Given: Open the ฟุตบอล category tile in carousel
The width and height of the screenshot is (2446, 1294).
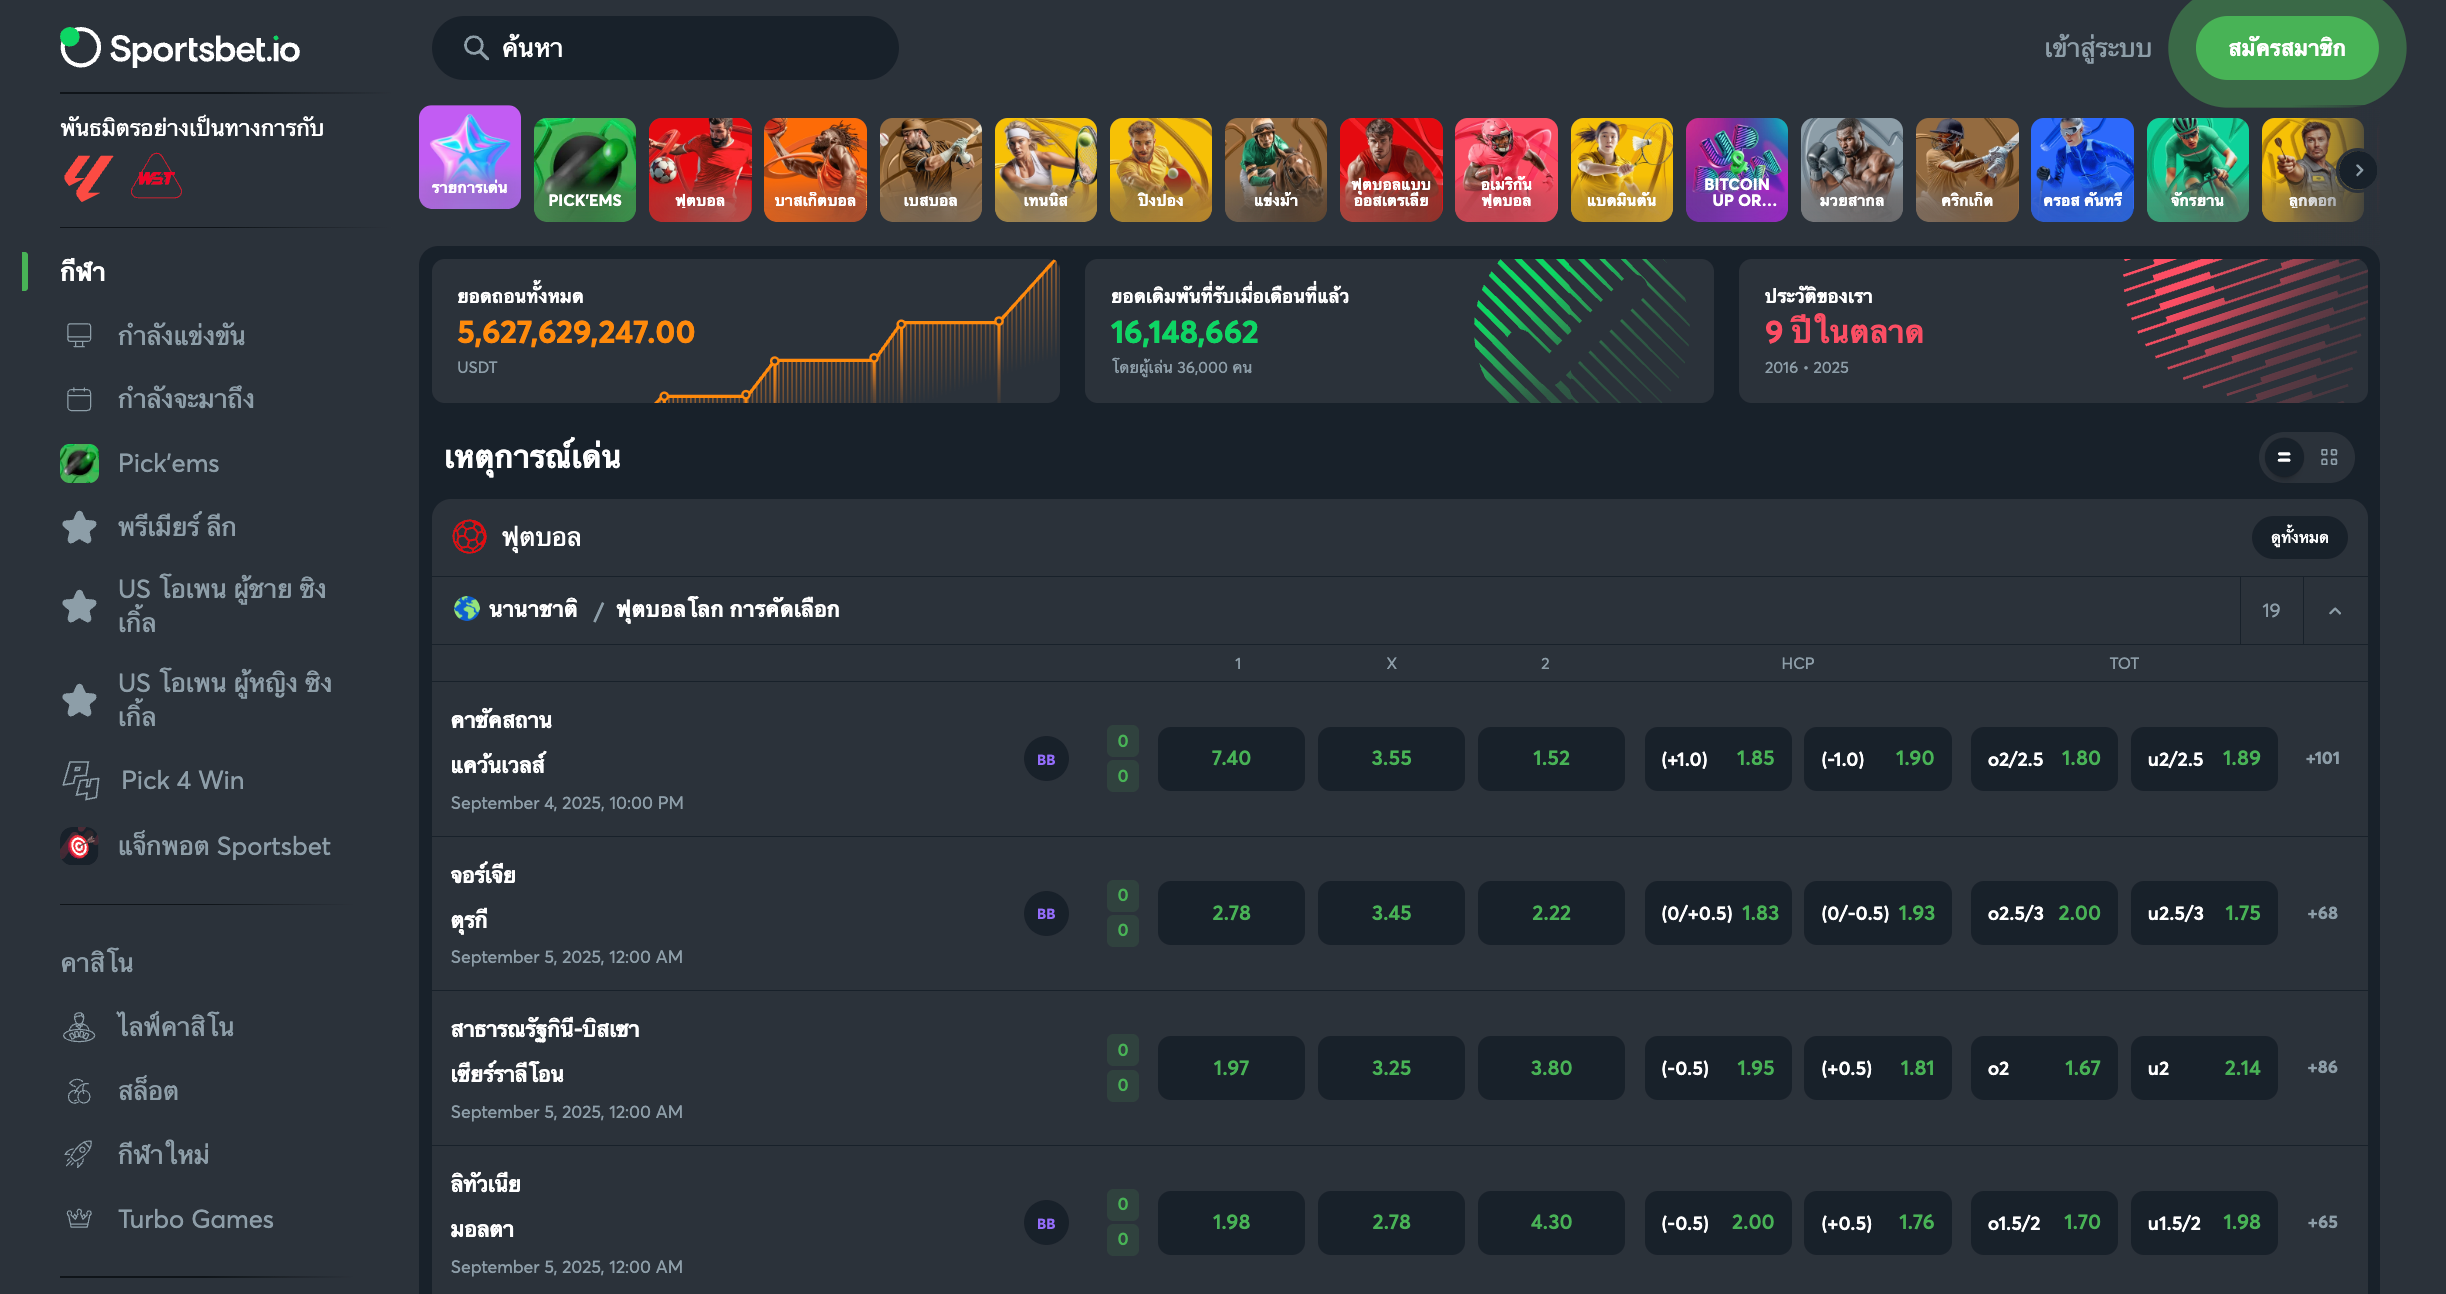Looking at the screenshot, I should pyautogui.click(x=700, y=169).
